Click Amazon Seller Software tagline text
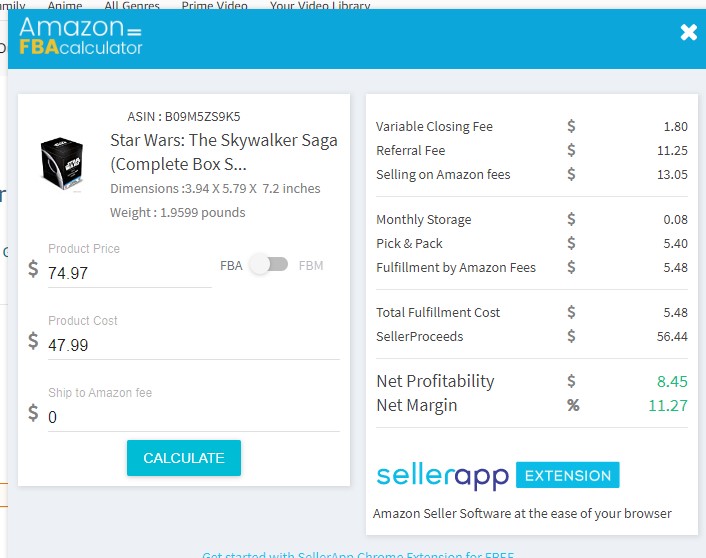Viewport: 706px width, 558px height. 522,514
